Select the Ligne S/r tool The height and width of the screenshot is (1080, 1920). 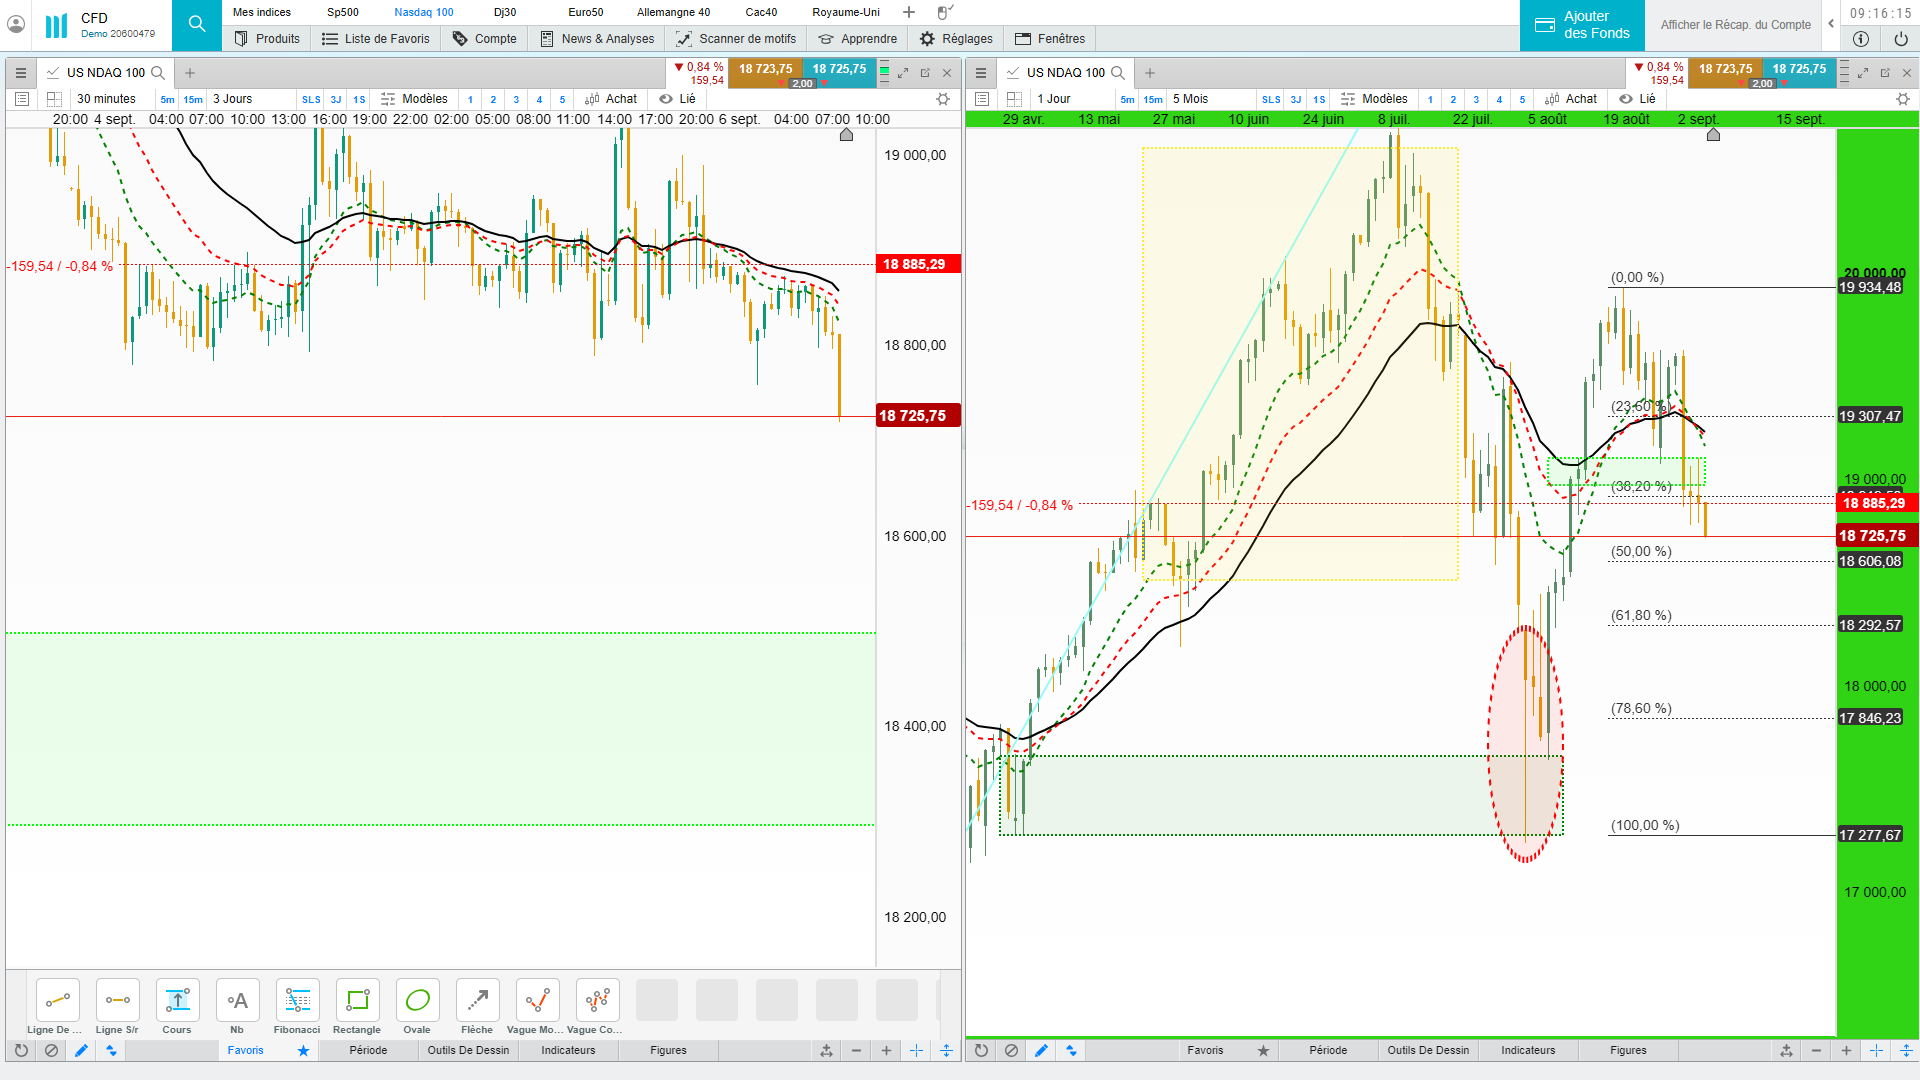pos(117,1000)
